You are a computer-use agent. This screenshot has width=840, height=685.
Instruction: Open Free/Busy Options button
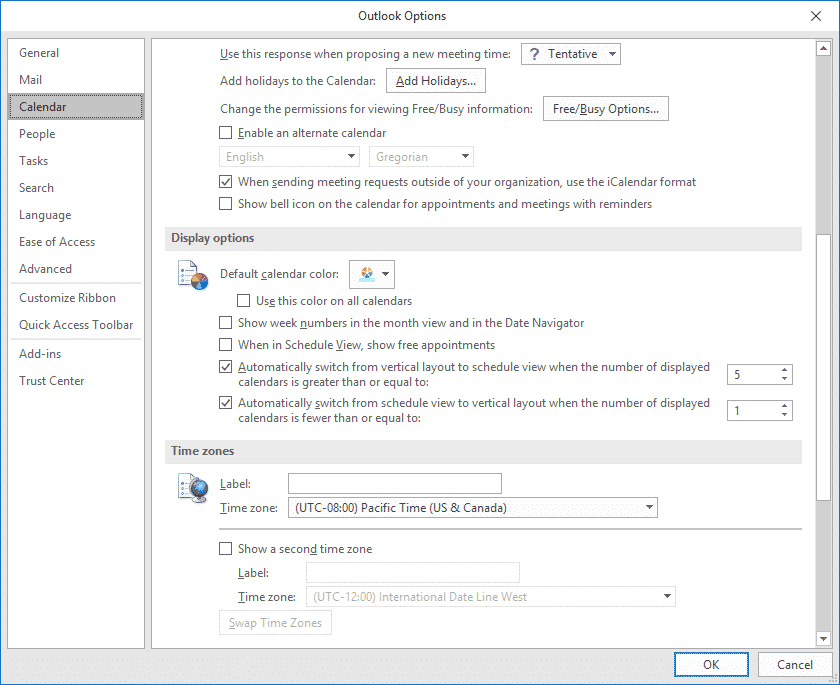click(x=605, y=109)
